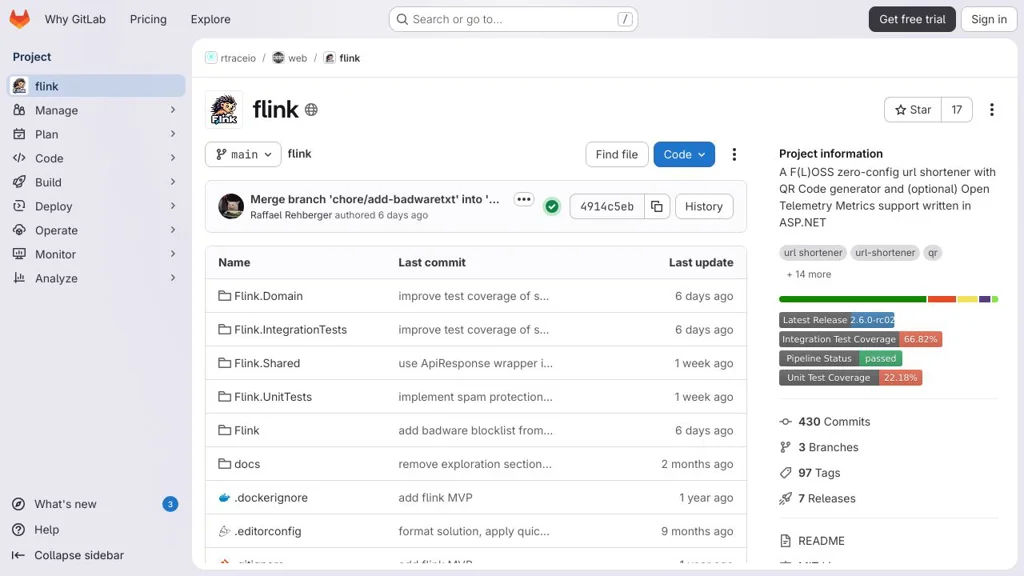Click the tag icon beside 97 Tags
This screenshot has width=1024, height=576.
click(786, 473)
